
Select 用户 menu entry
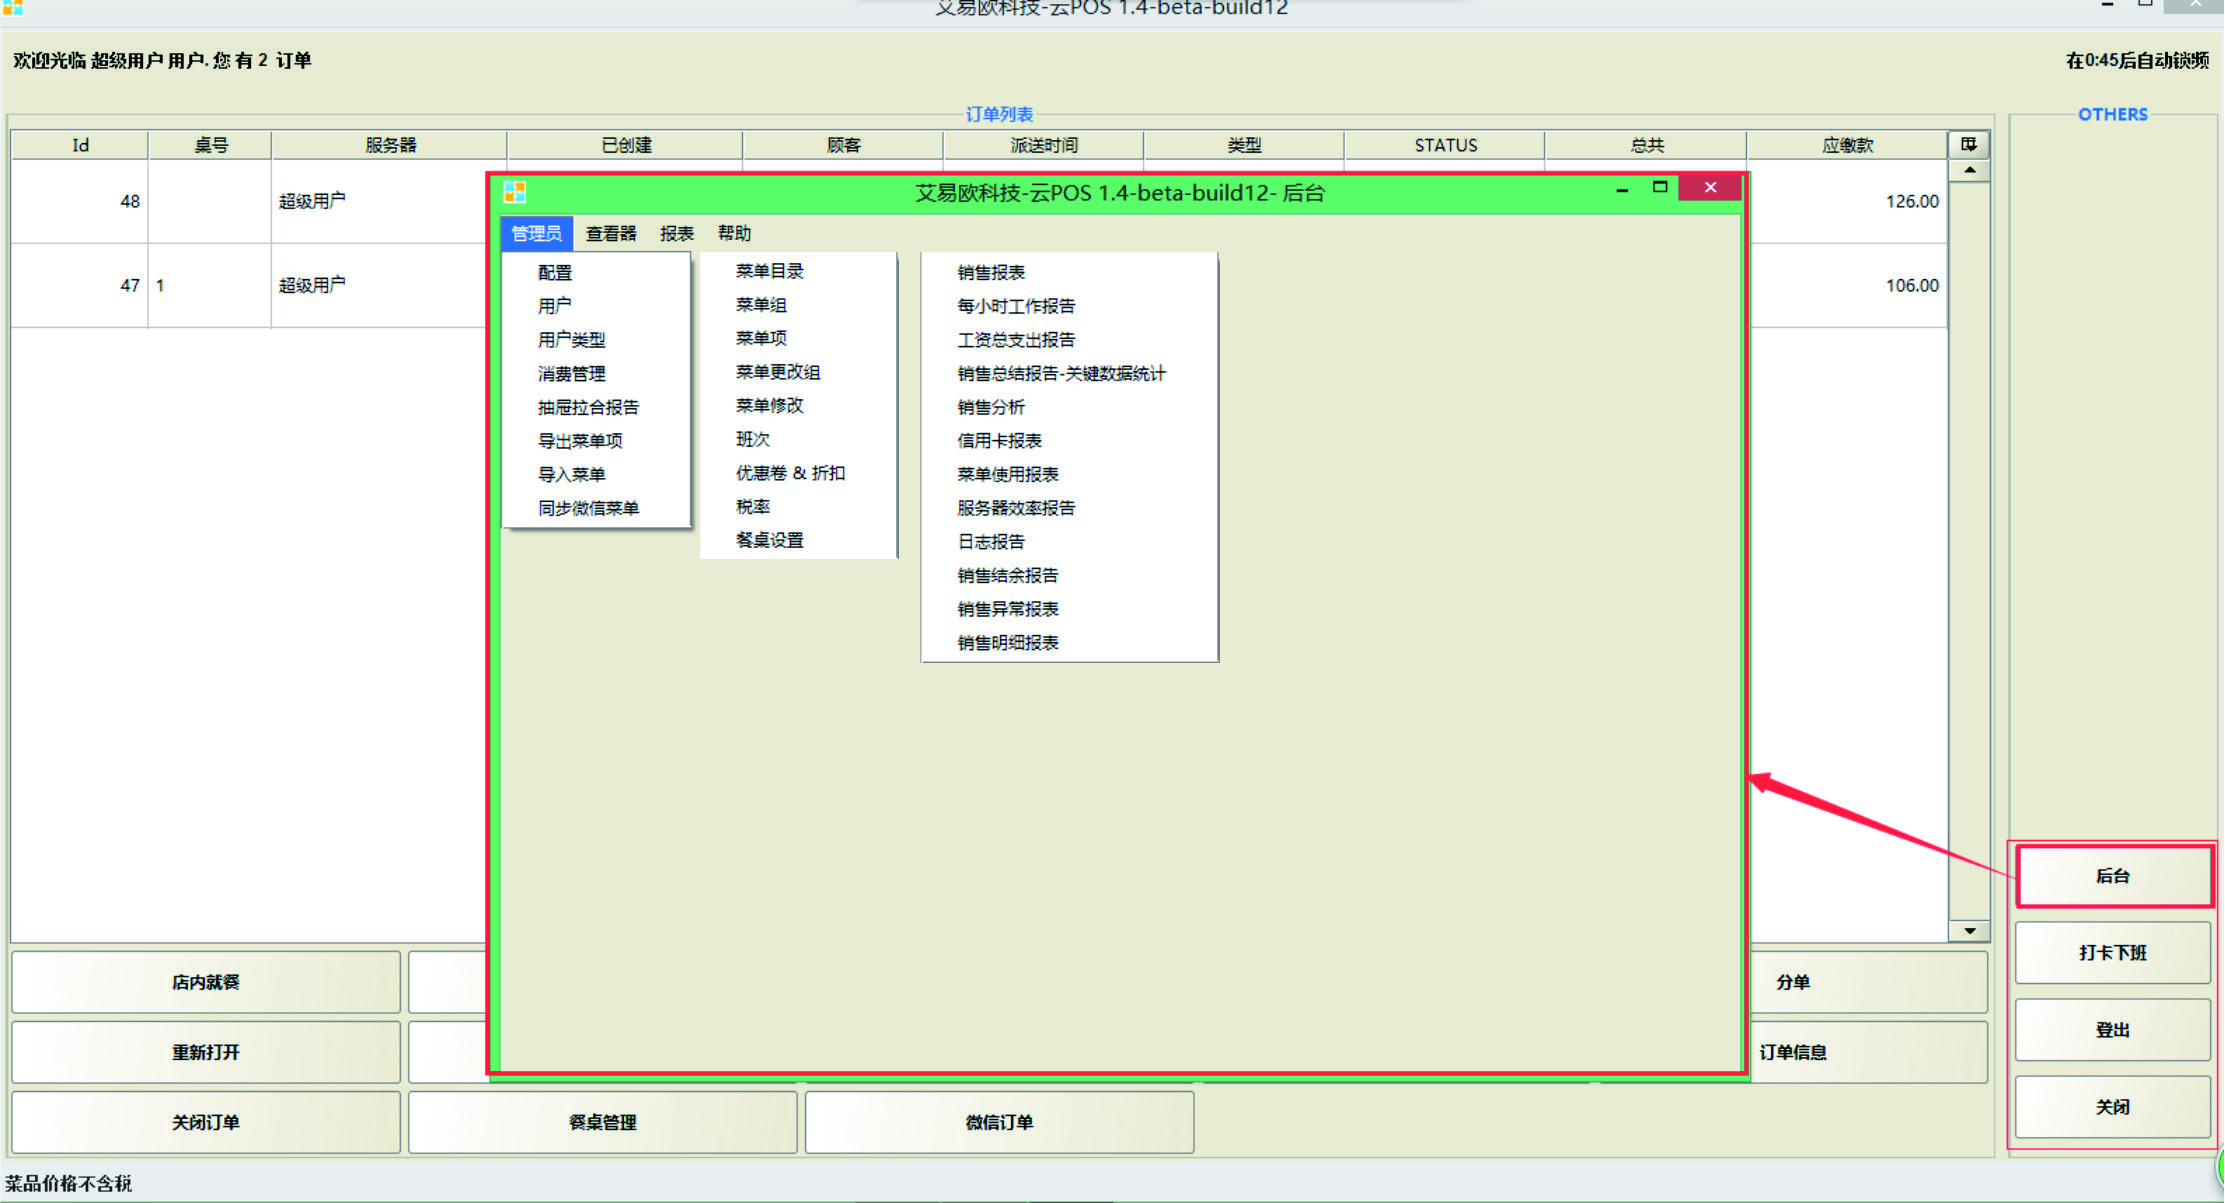click(555, 306)
